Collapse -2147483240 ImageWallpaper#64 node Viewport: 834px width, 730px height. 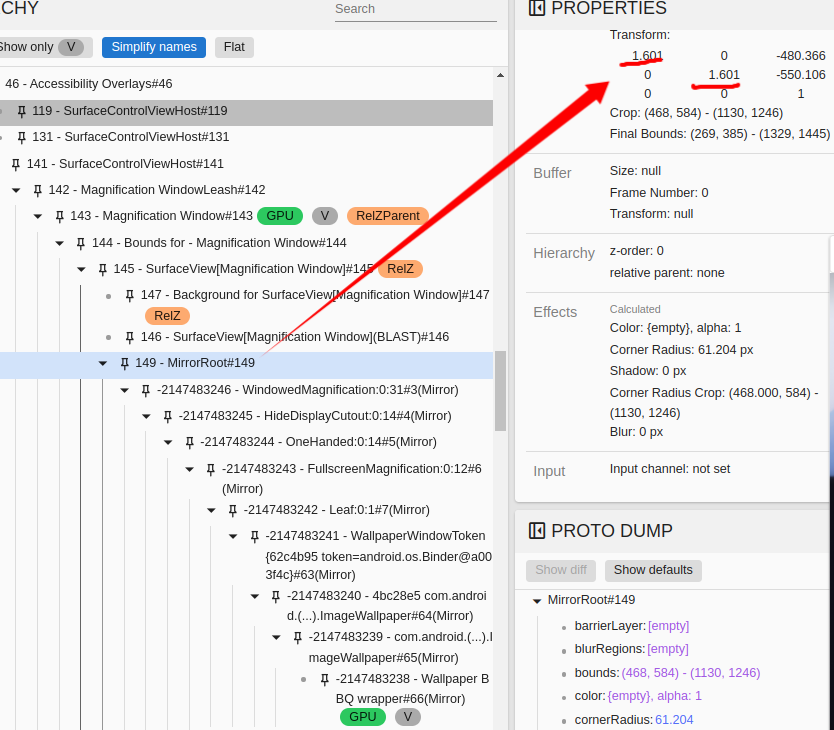[255, 596]
